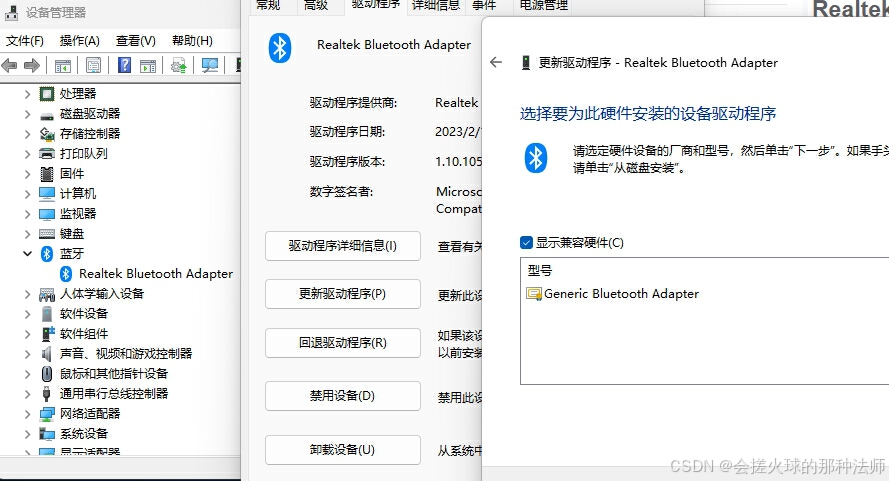Click the monitor icon beside 监视器
The height and width of the screenshot is (481, 889).
pyautogui.click(x=47, y=214)
